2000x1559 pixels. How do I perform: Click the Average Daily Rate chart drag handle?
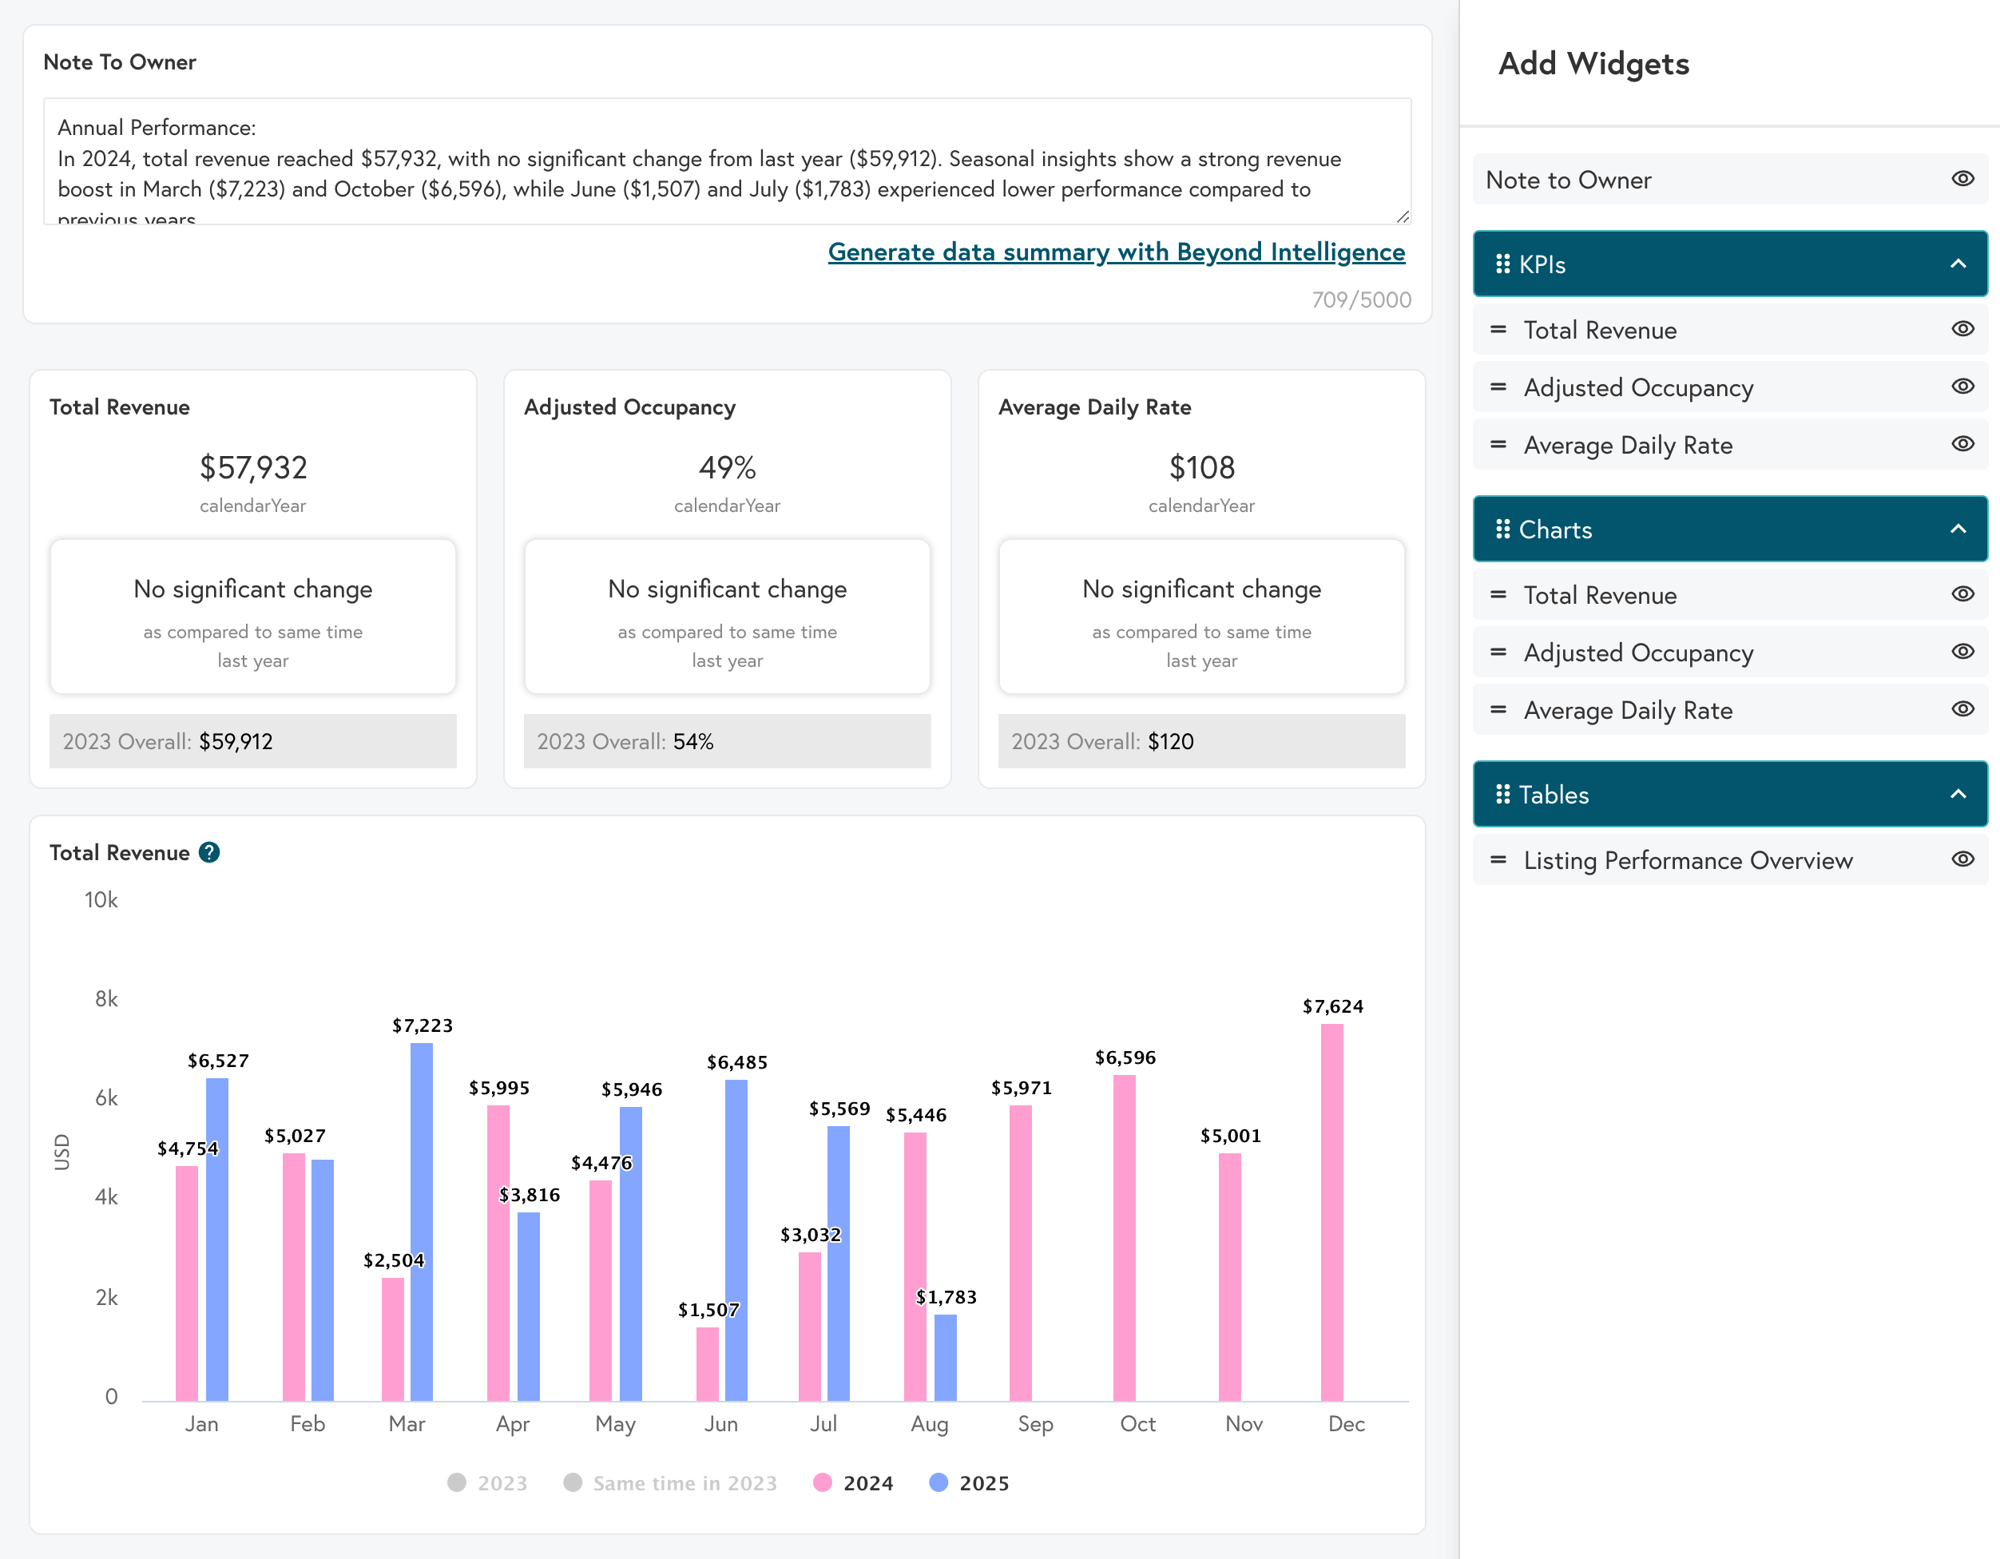click(x=1497, y=710)
